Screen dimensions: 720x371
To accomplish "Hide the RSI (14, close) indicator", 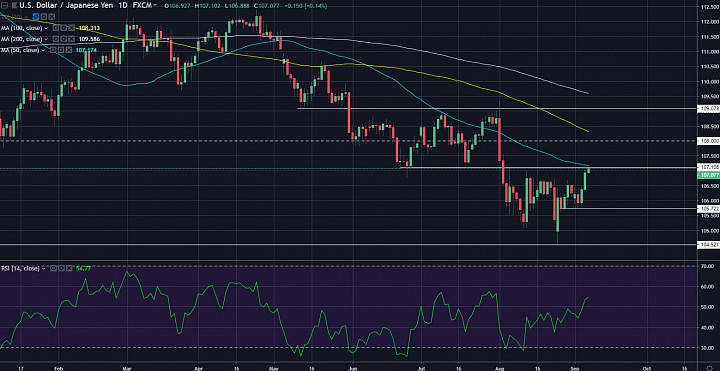I will click(53, 268).
